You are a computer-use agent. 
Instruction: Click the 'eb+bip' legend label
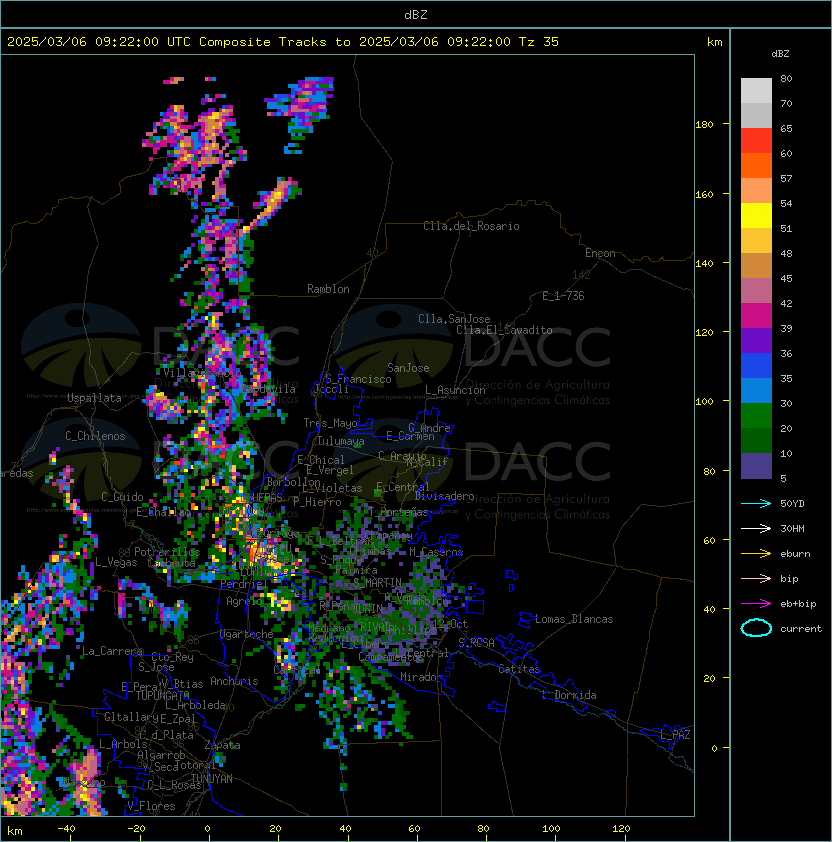(798, 604)
